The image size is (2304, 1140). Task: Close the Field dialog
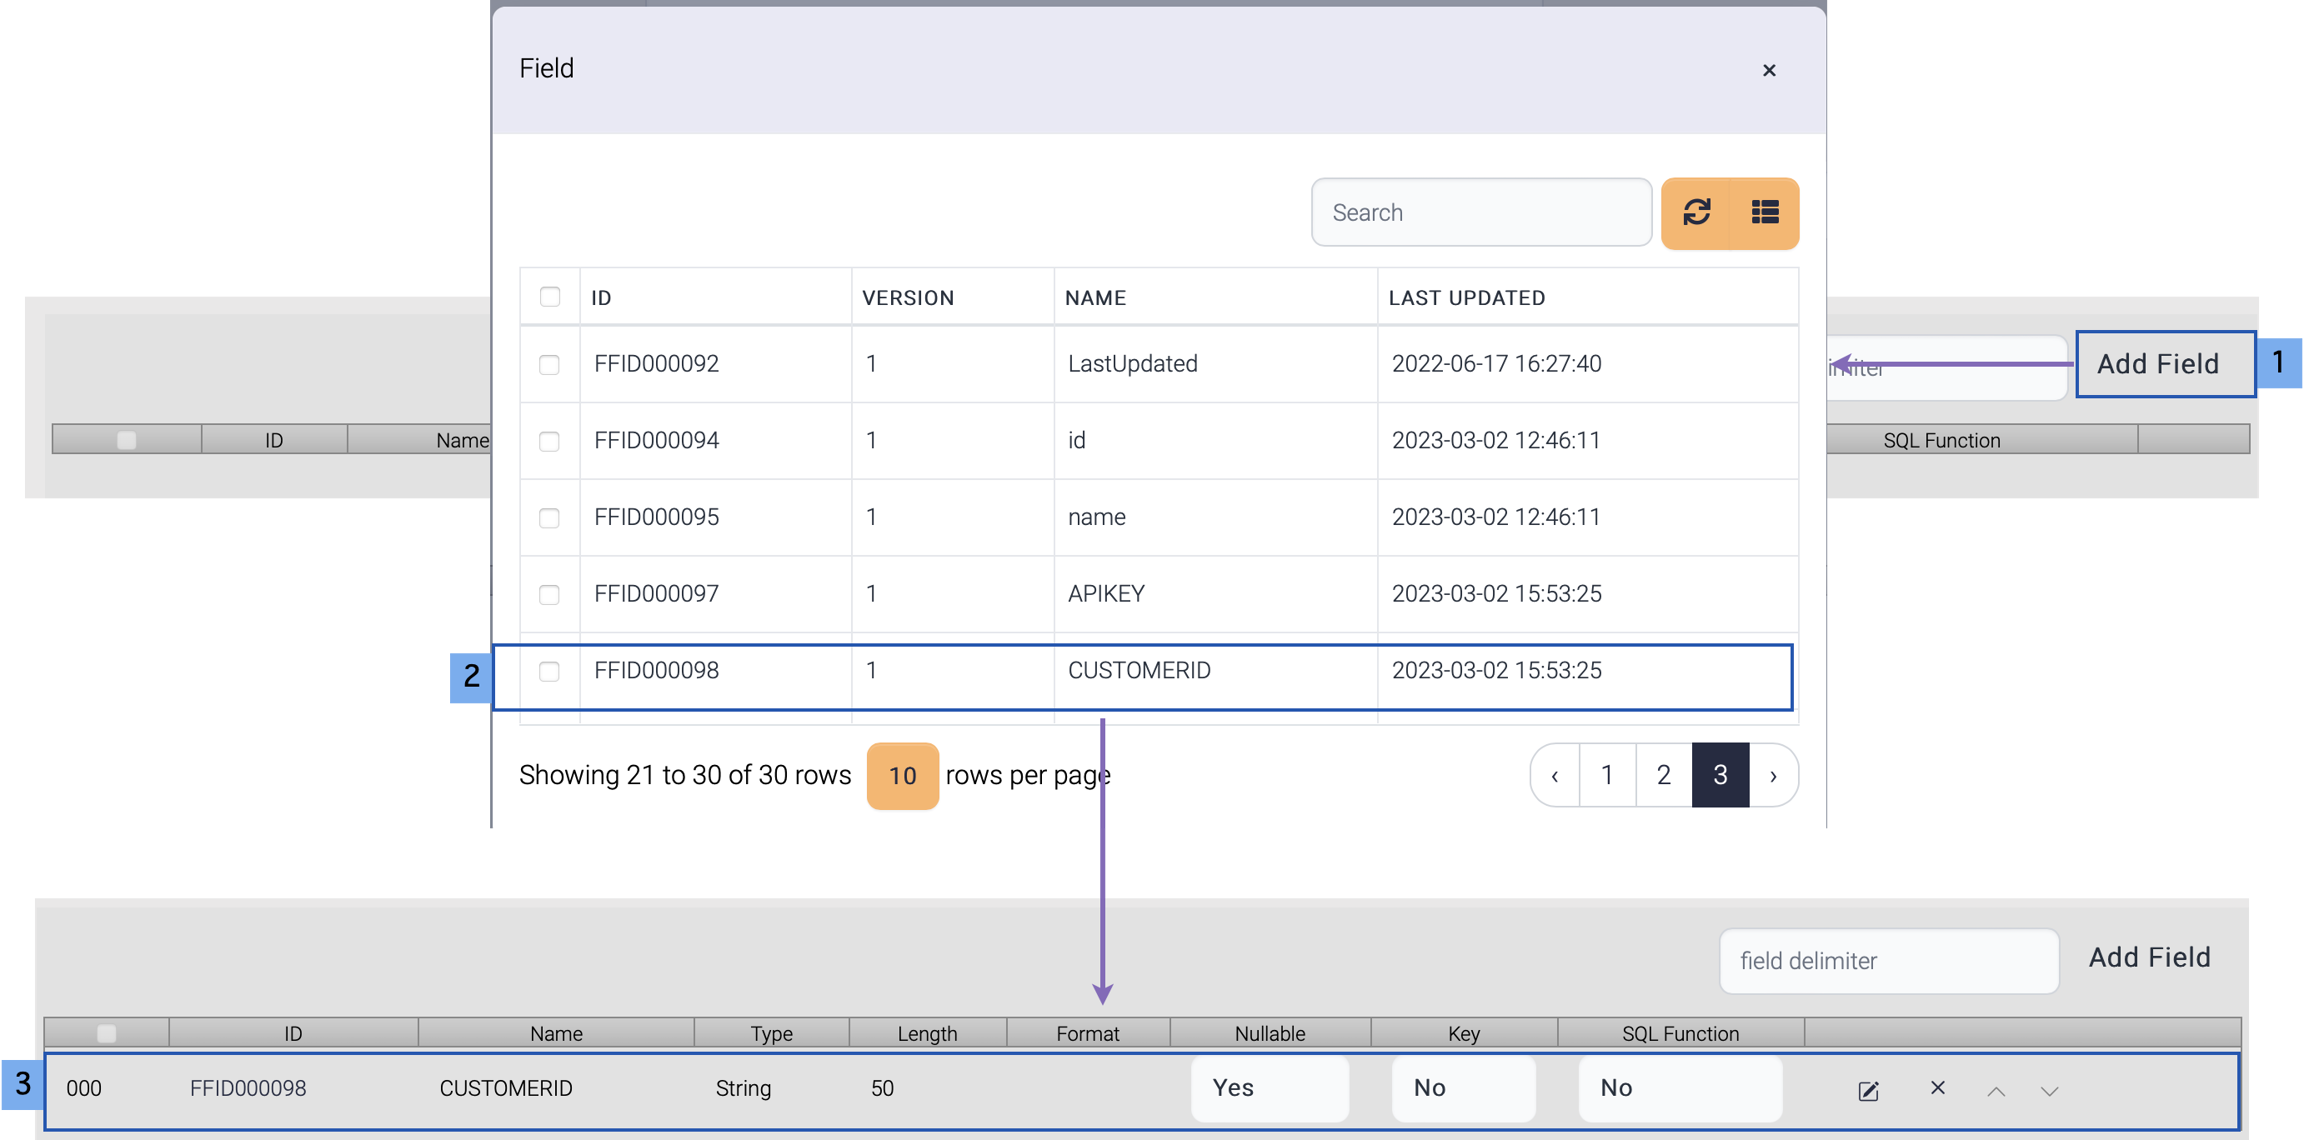pyautogui.click(x=1769, y=70)
